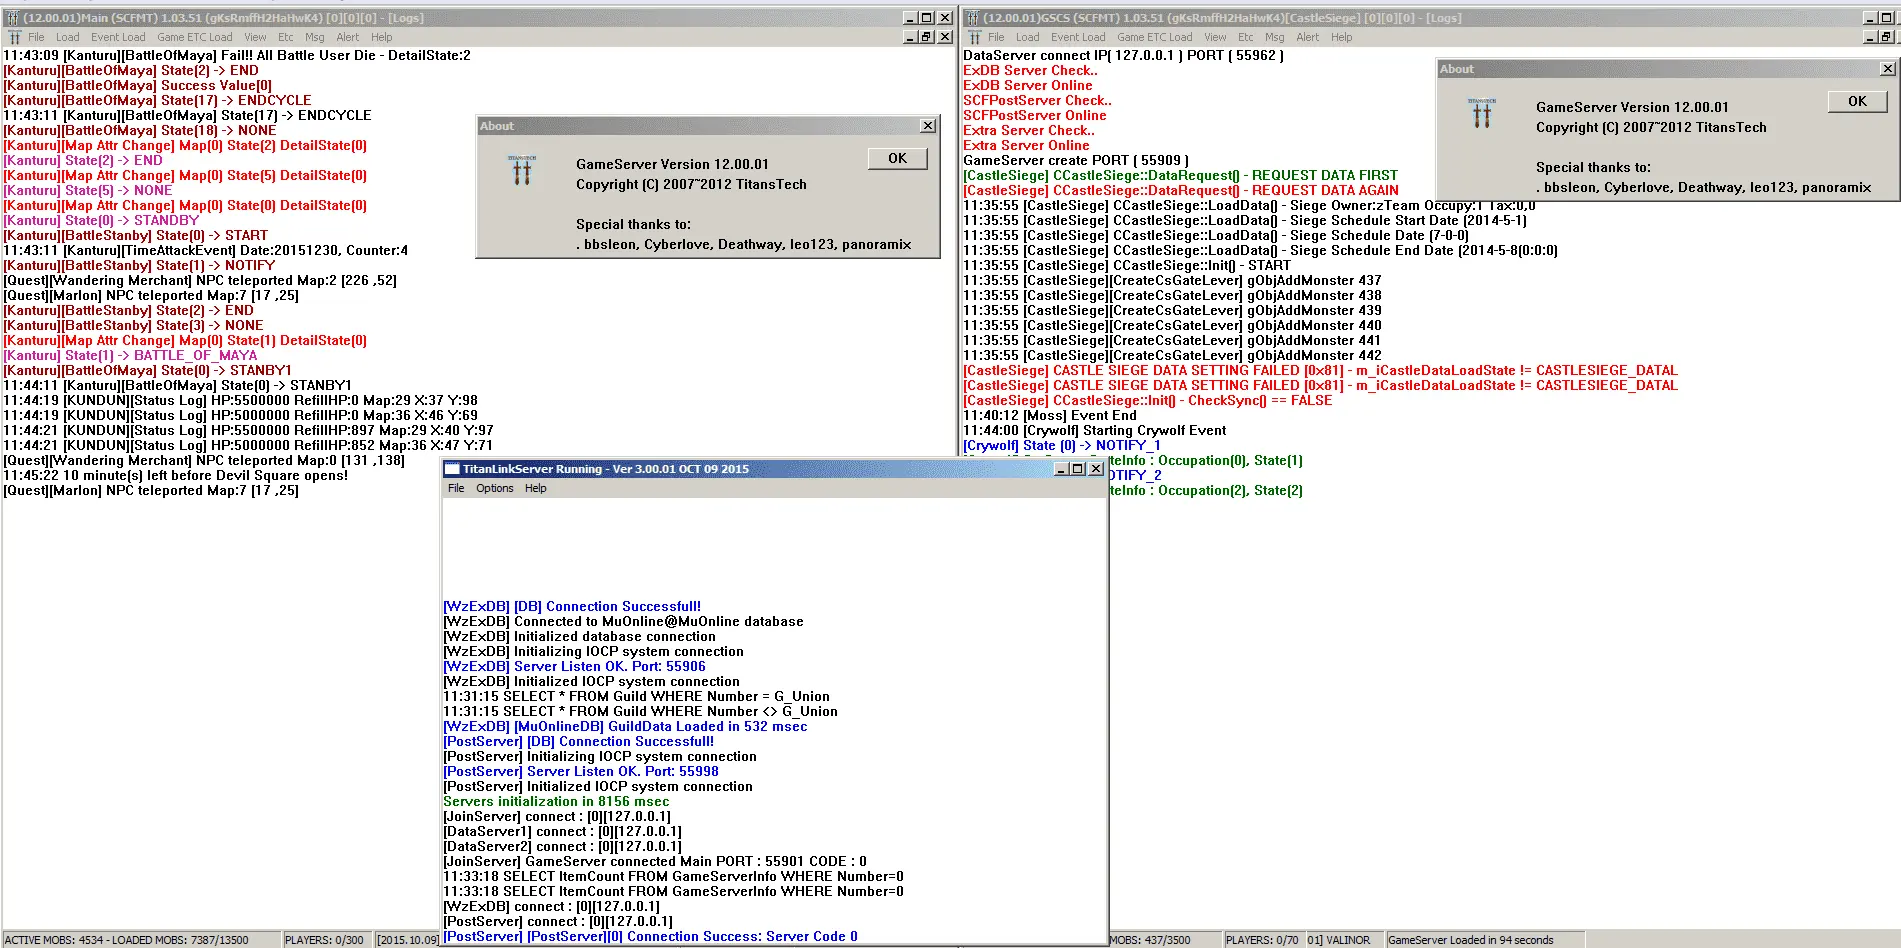Open Etc menu in Main window
The image size is (1901, 948).
(x=286, y=37)
